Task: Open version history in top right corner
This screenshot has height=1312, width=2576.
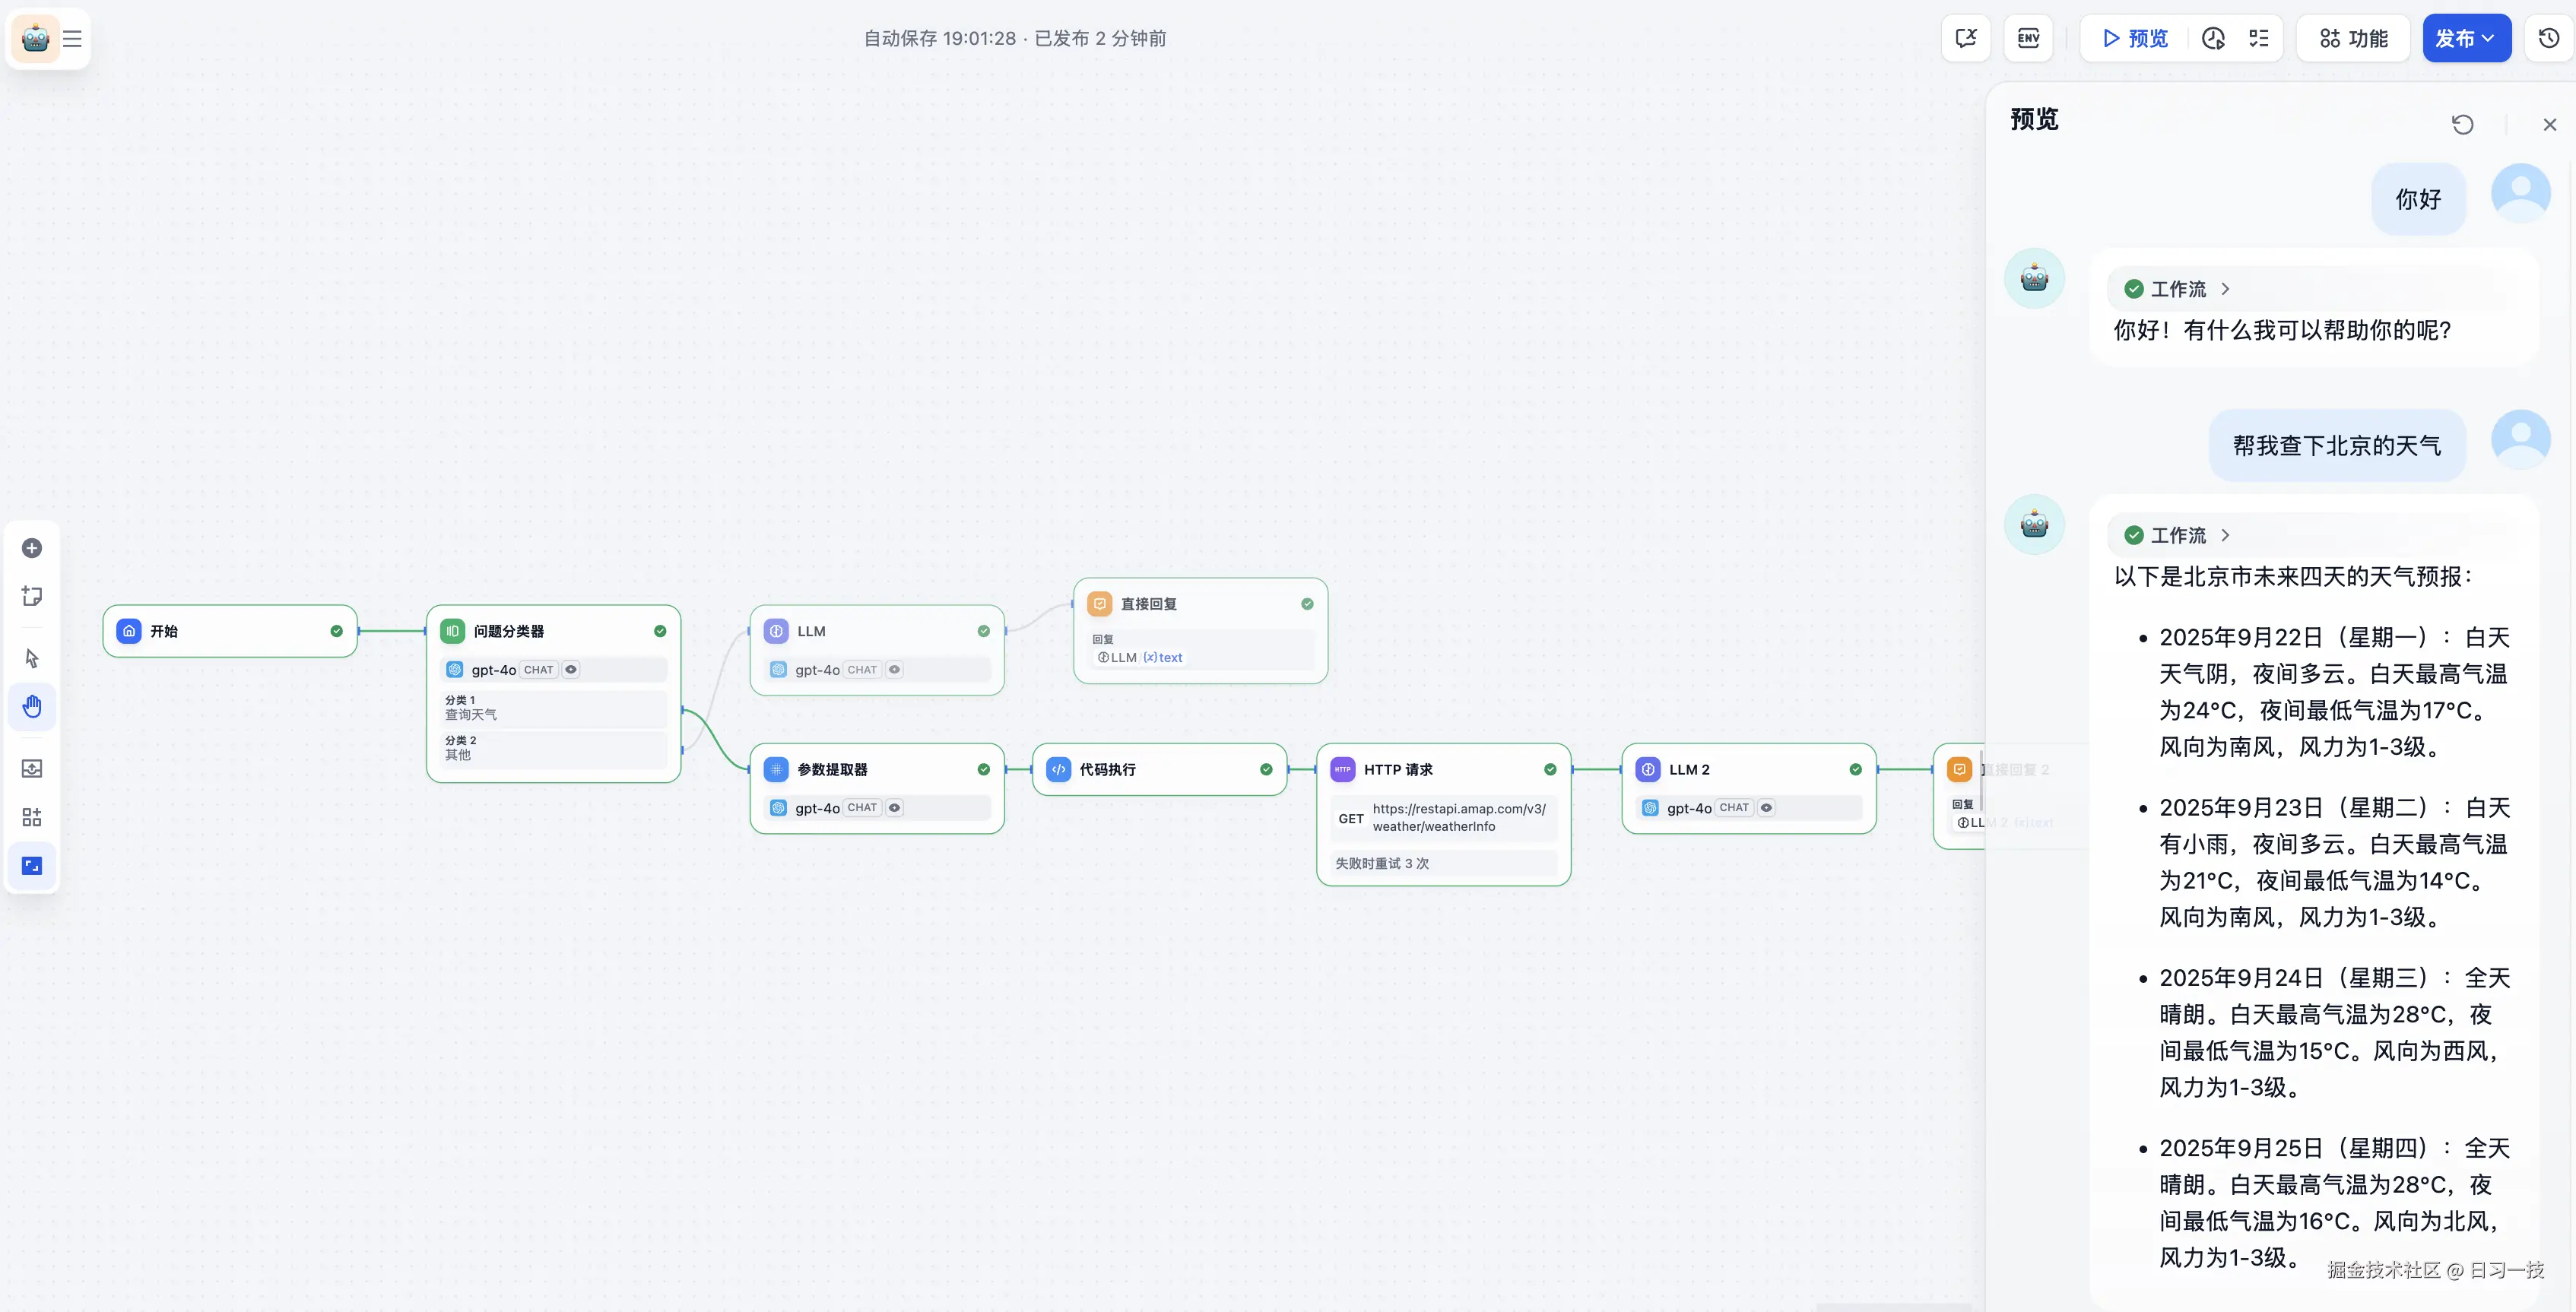Action: click(x=2548, y=38)
